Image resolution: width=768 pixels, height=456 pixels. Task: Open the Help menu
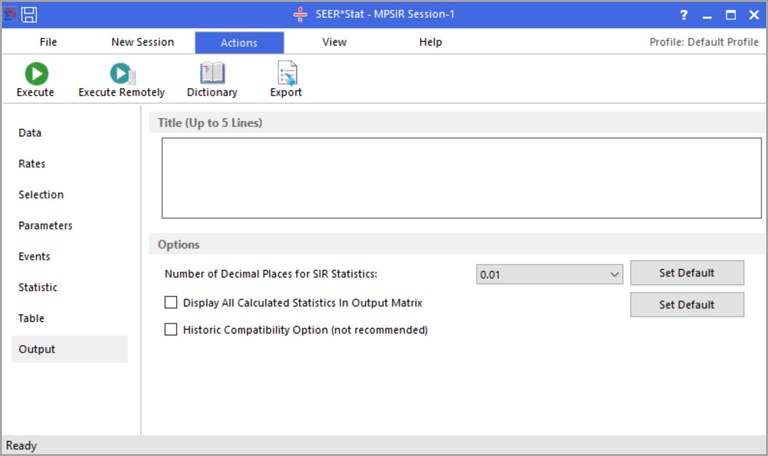pos(430,42)
